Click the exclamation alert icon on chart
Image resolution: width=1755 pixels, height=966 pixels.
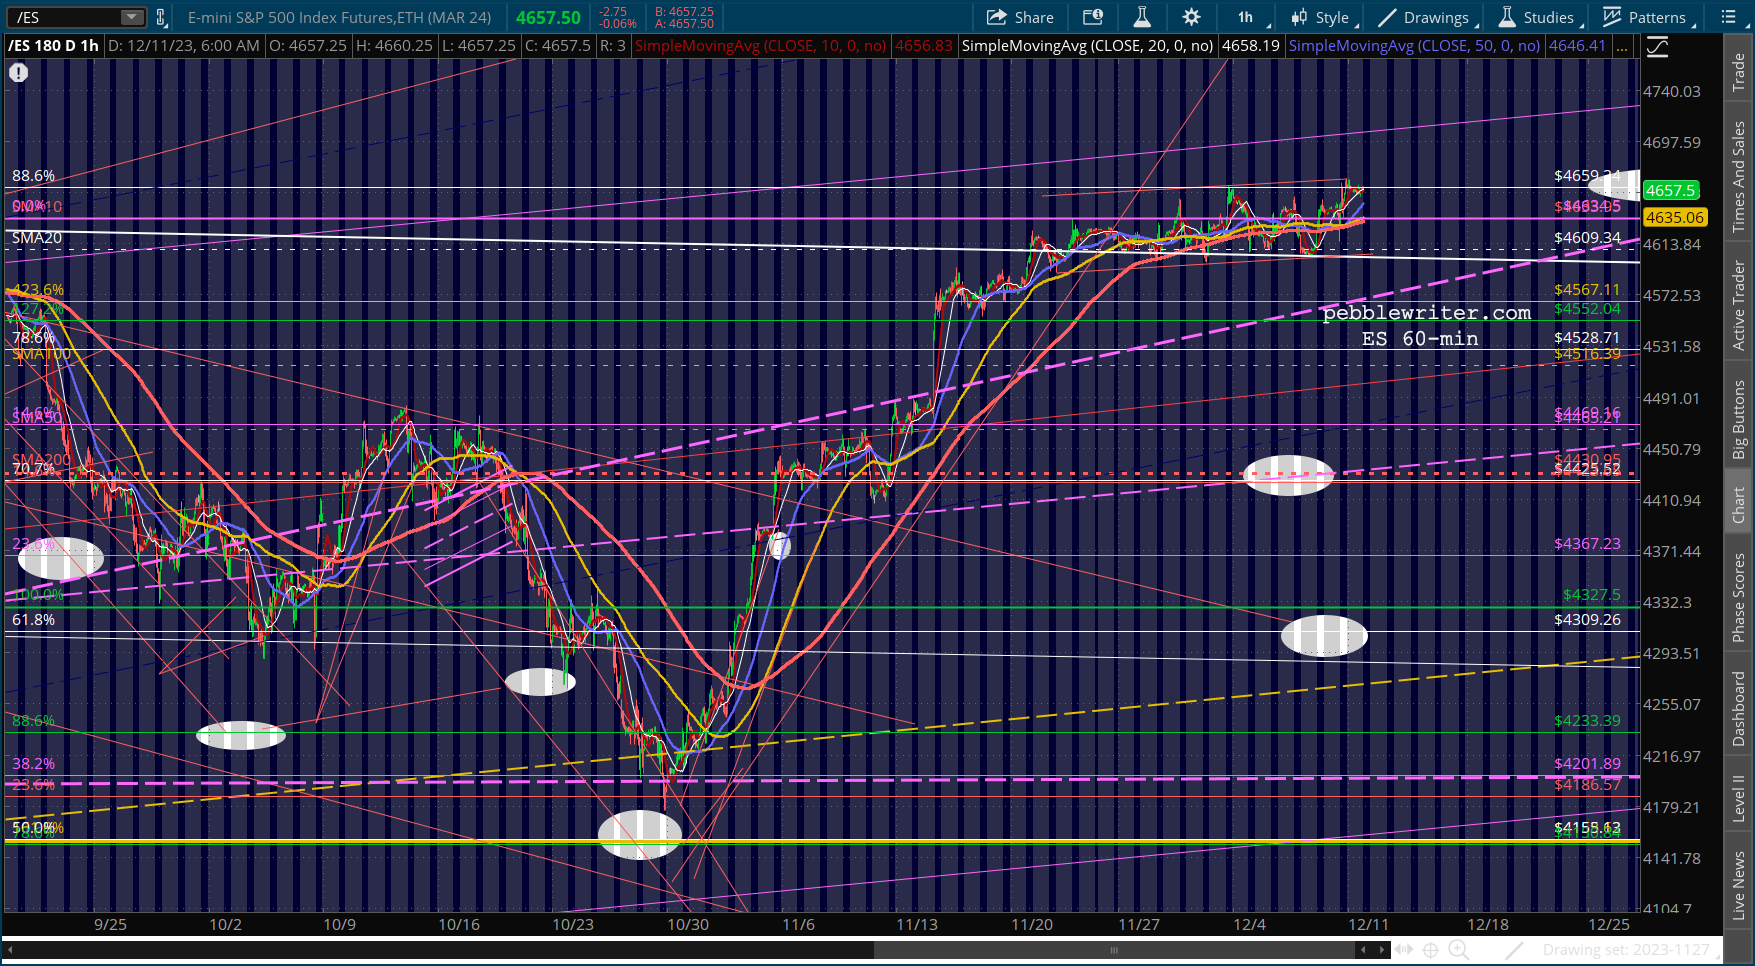point(19,72)
